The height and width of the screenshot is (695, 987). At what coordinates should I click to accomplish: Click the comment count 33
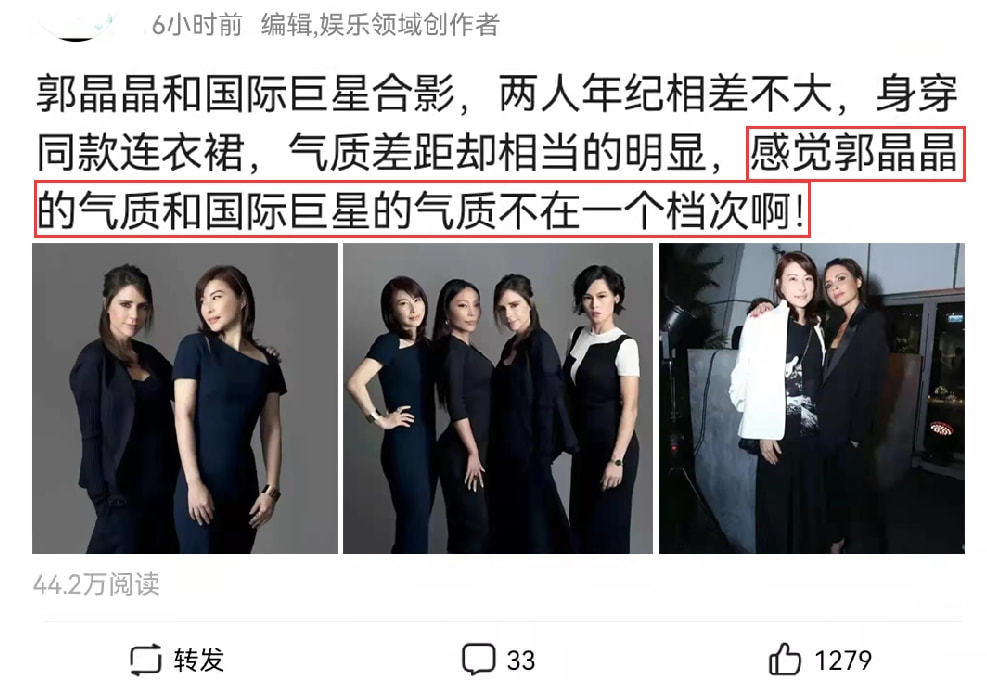[x=521, y=660]
